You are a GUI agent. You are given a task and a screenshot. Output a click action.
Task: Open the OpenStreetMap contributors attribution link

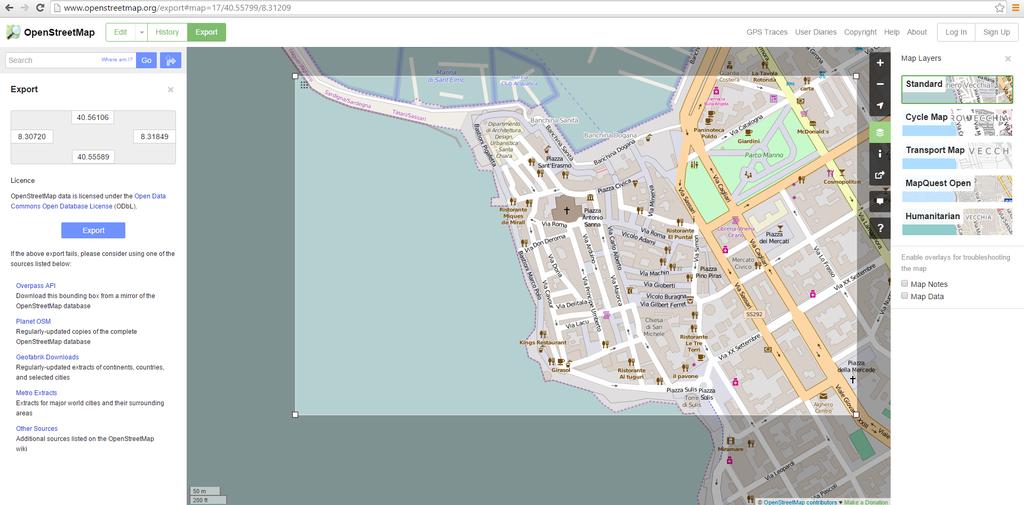[x=800, y=502]
